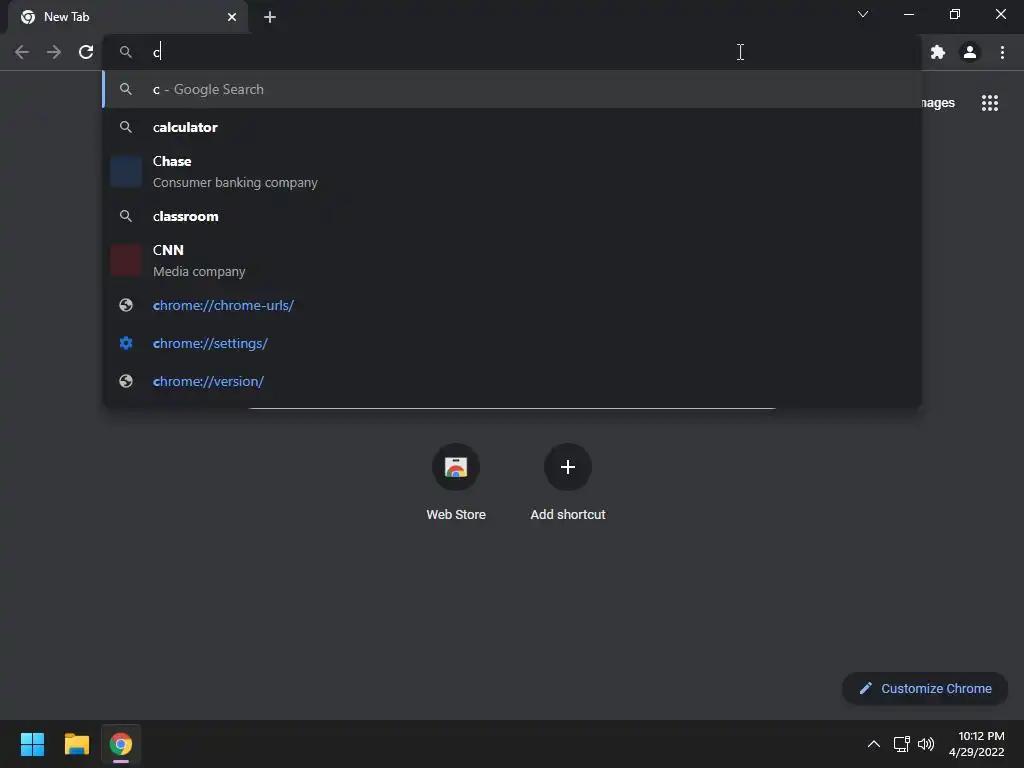1024x768 pixels.
Task: Click the CNN logo thumbnail
Action: (126, 261)
